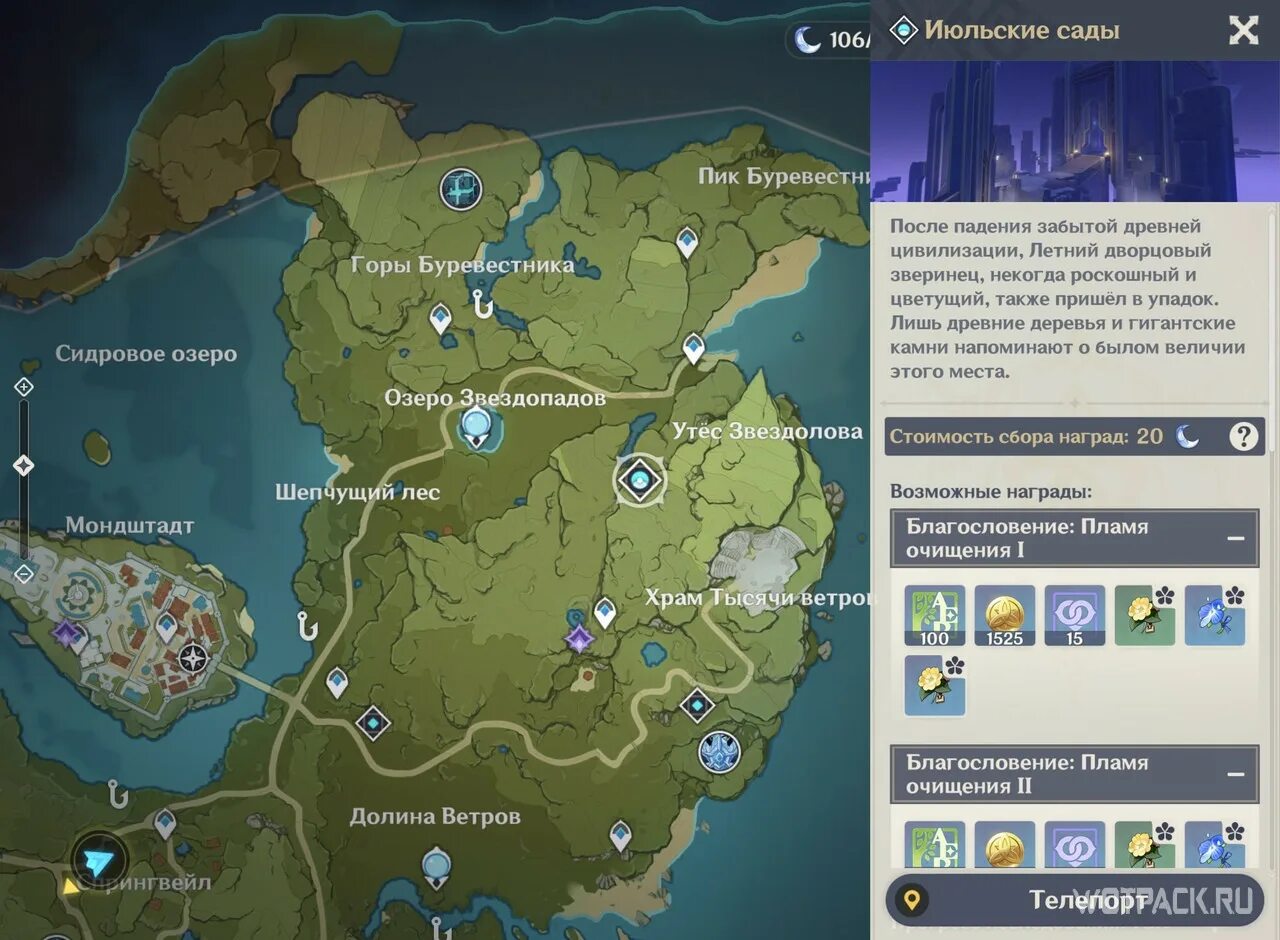The width and height of the screenshot is (1280, 940).
Task: Click the diamond domain icon on the eastern road
Action: coord(697,705)
